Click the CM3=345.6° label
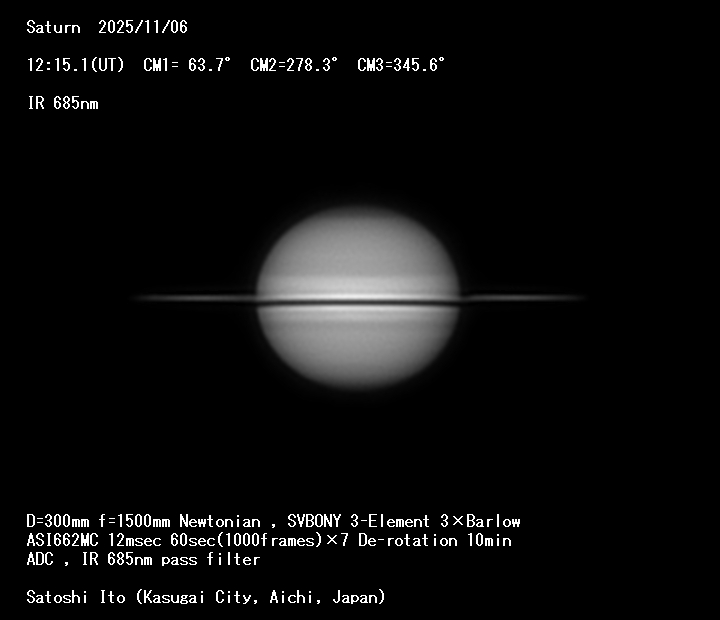 (401, 65)
